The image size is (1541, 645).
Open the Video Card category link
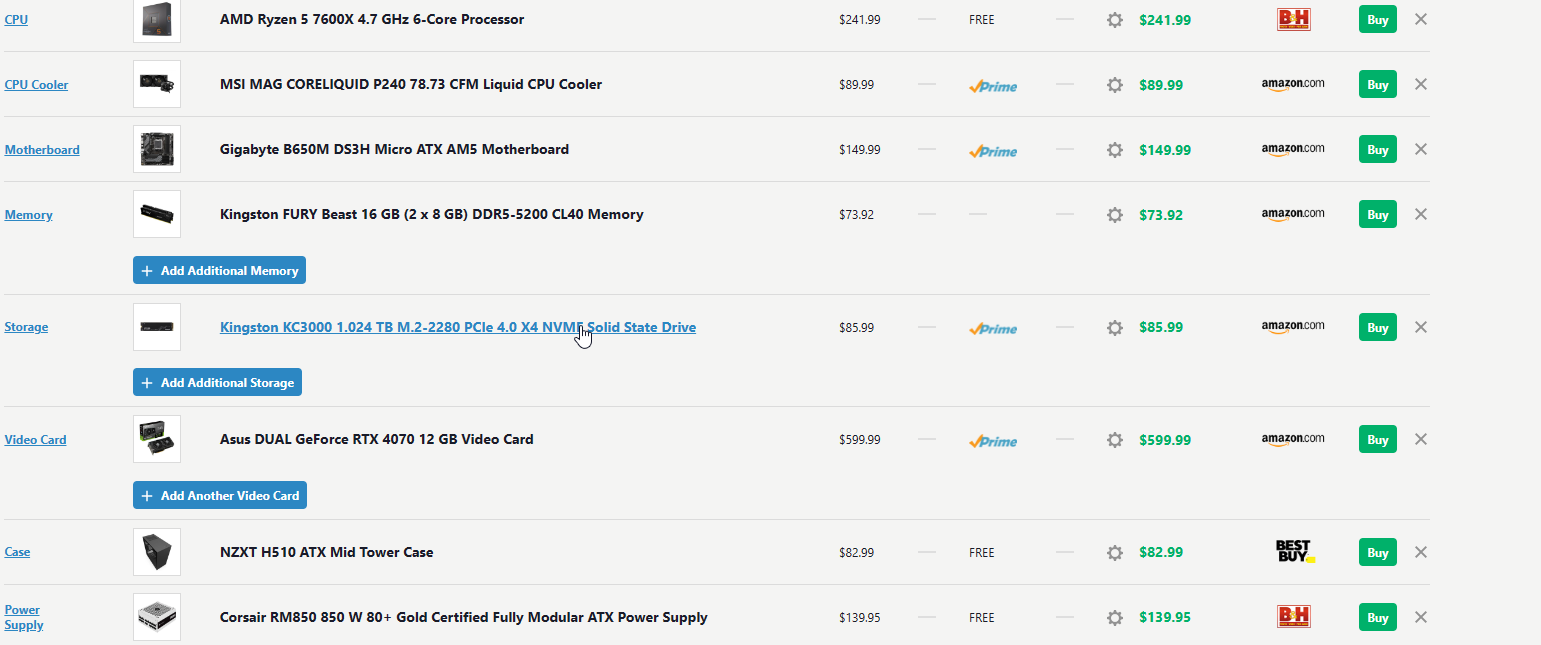click(35, 440)
